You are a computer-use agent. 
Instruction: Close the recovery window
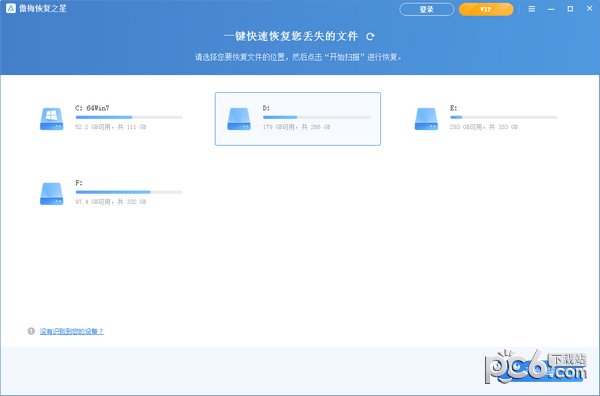point(590,8)
